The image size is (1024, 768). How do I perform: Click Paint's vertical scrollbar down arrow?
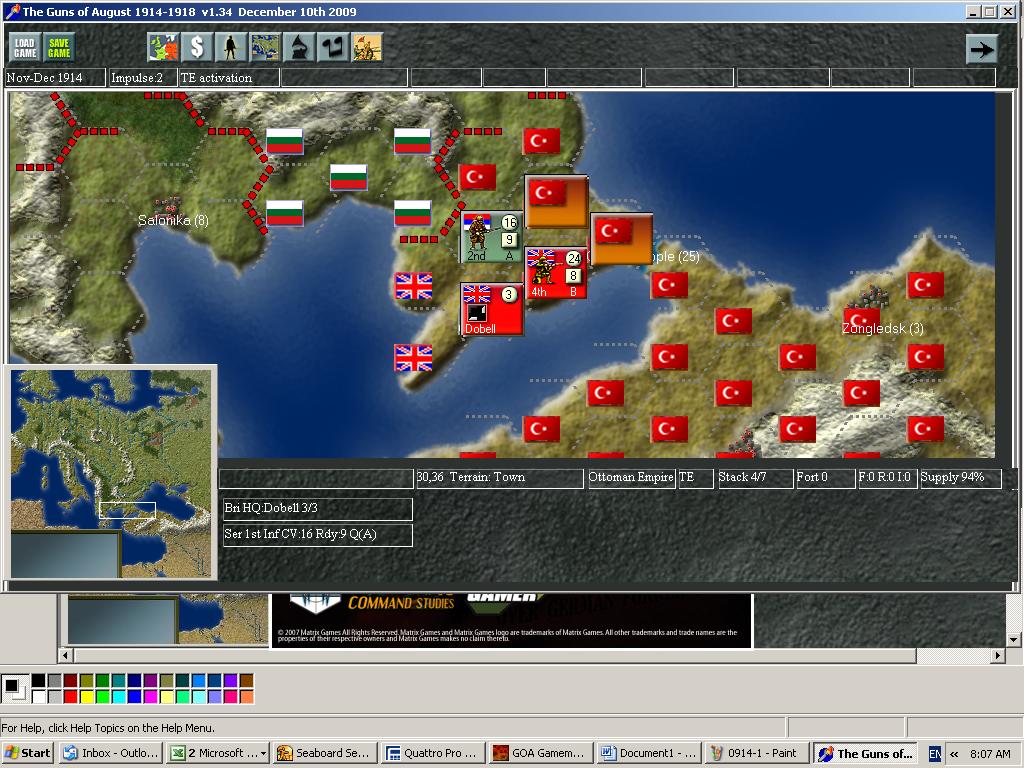pos(1014,639)
